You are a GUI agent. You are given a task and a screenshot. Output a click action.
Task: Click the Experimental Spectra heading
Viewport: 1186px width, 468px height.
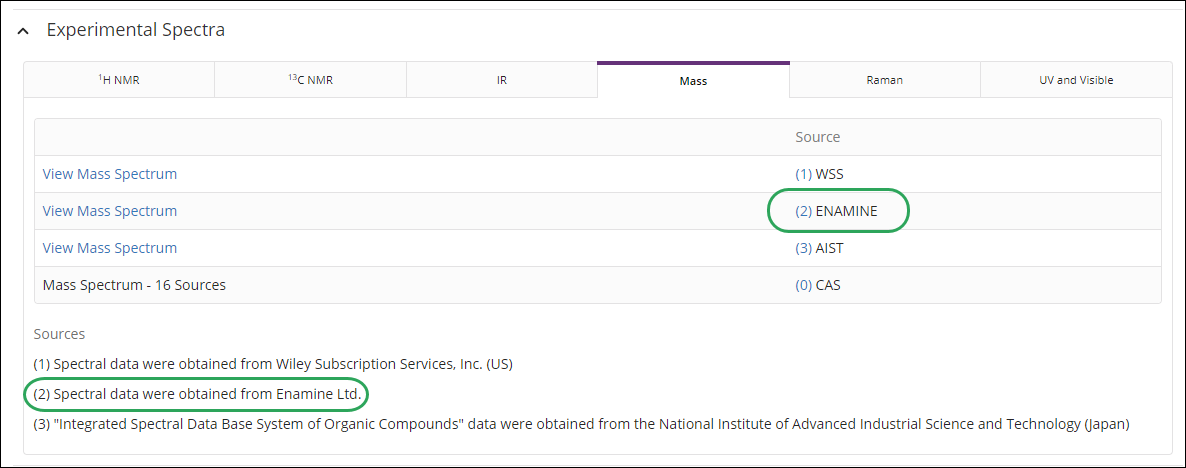point(136,30)
